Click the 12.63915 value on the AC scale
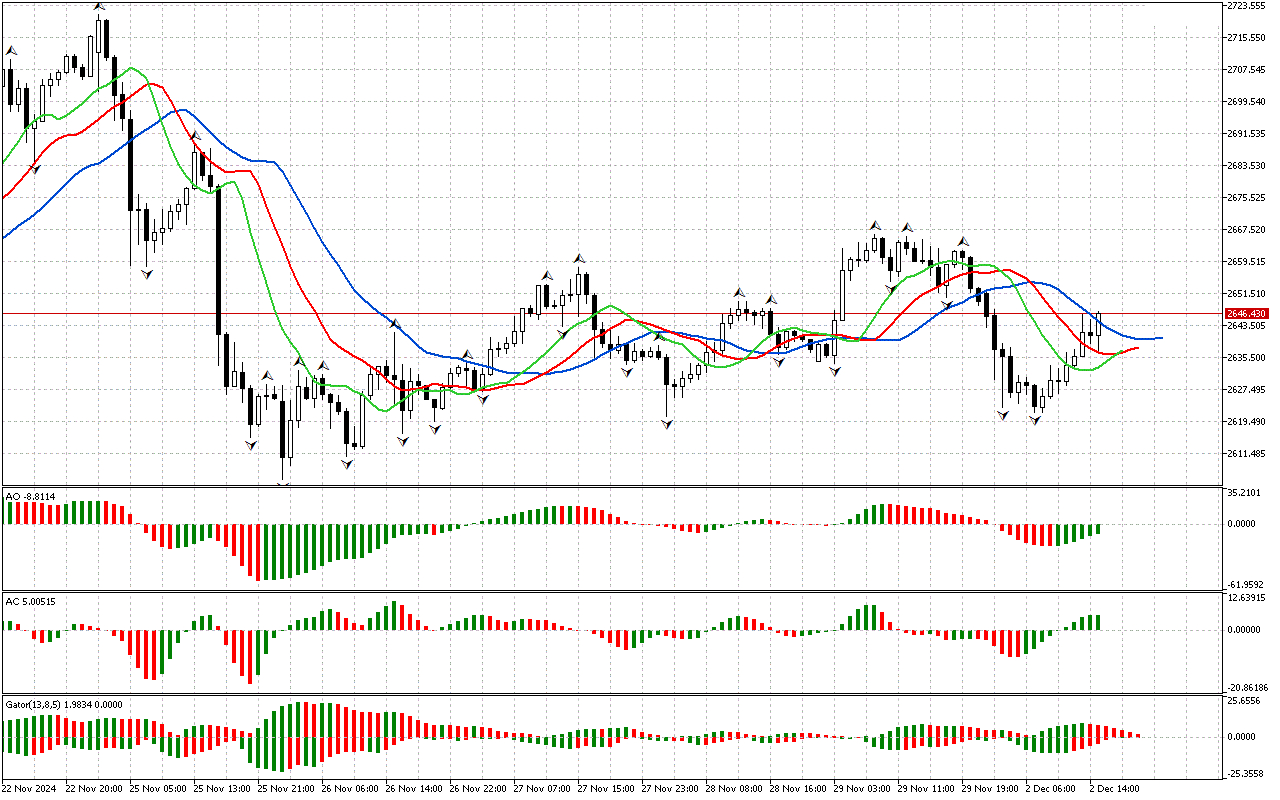1280x800 pixels. pos(1247,598)
